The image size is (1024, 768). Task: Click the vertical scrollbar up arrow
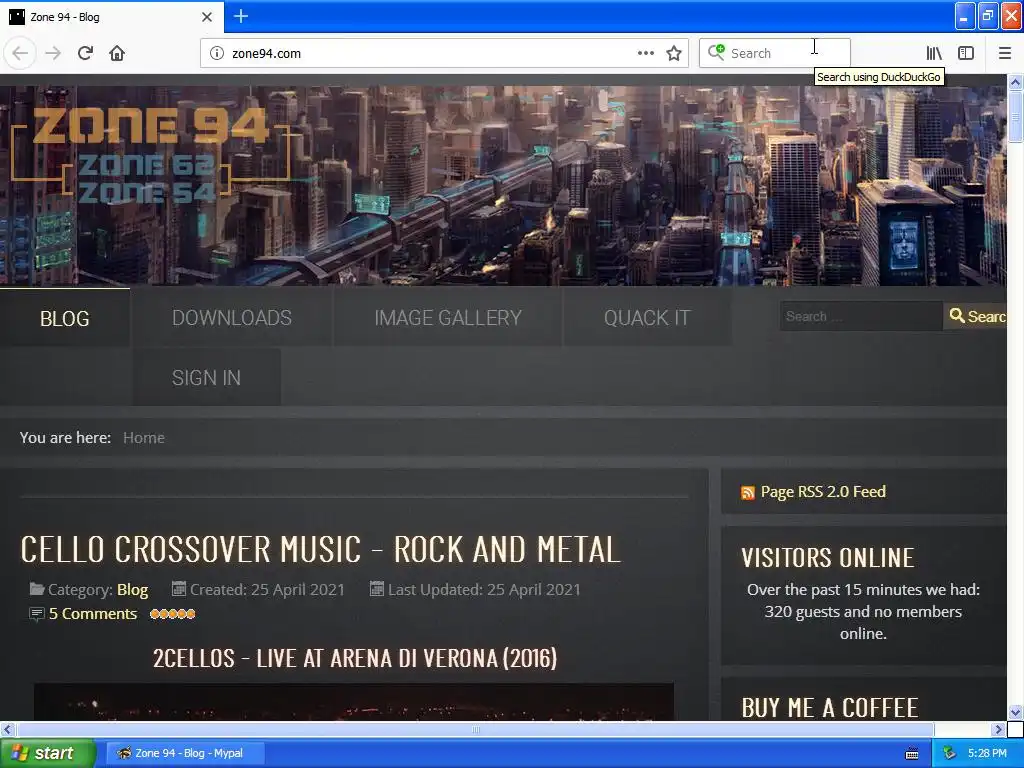coord(1015,82)
